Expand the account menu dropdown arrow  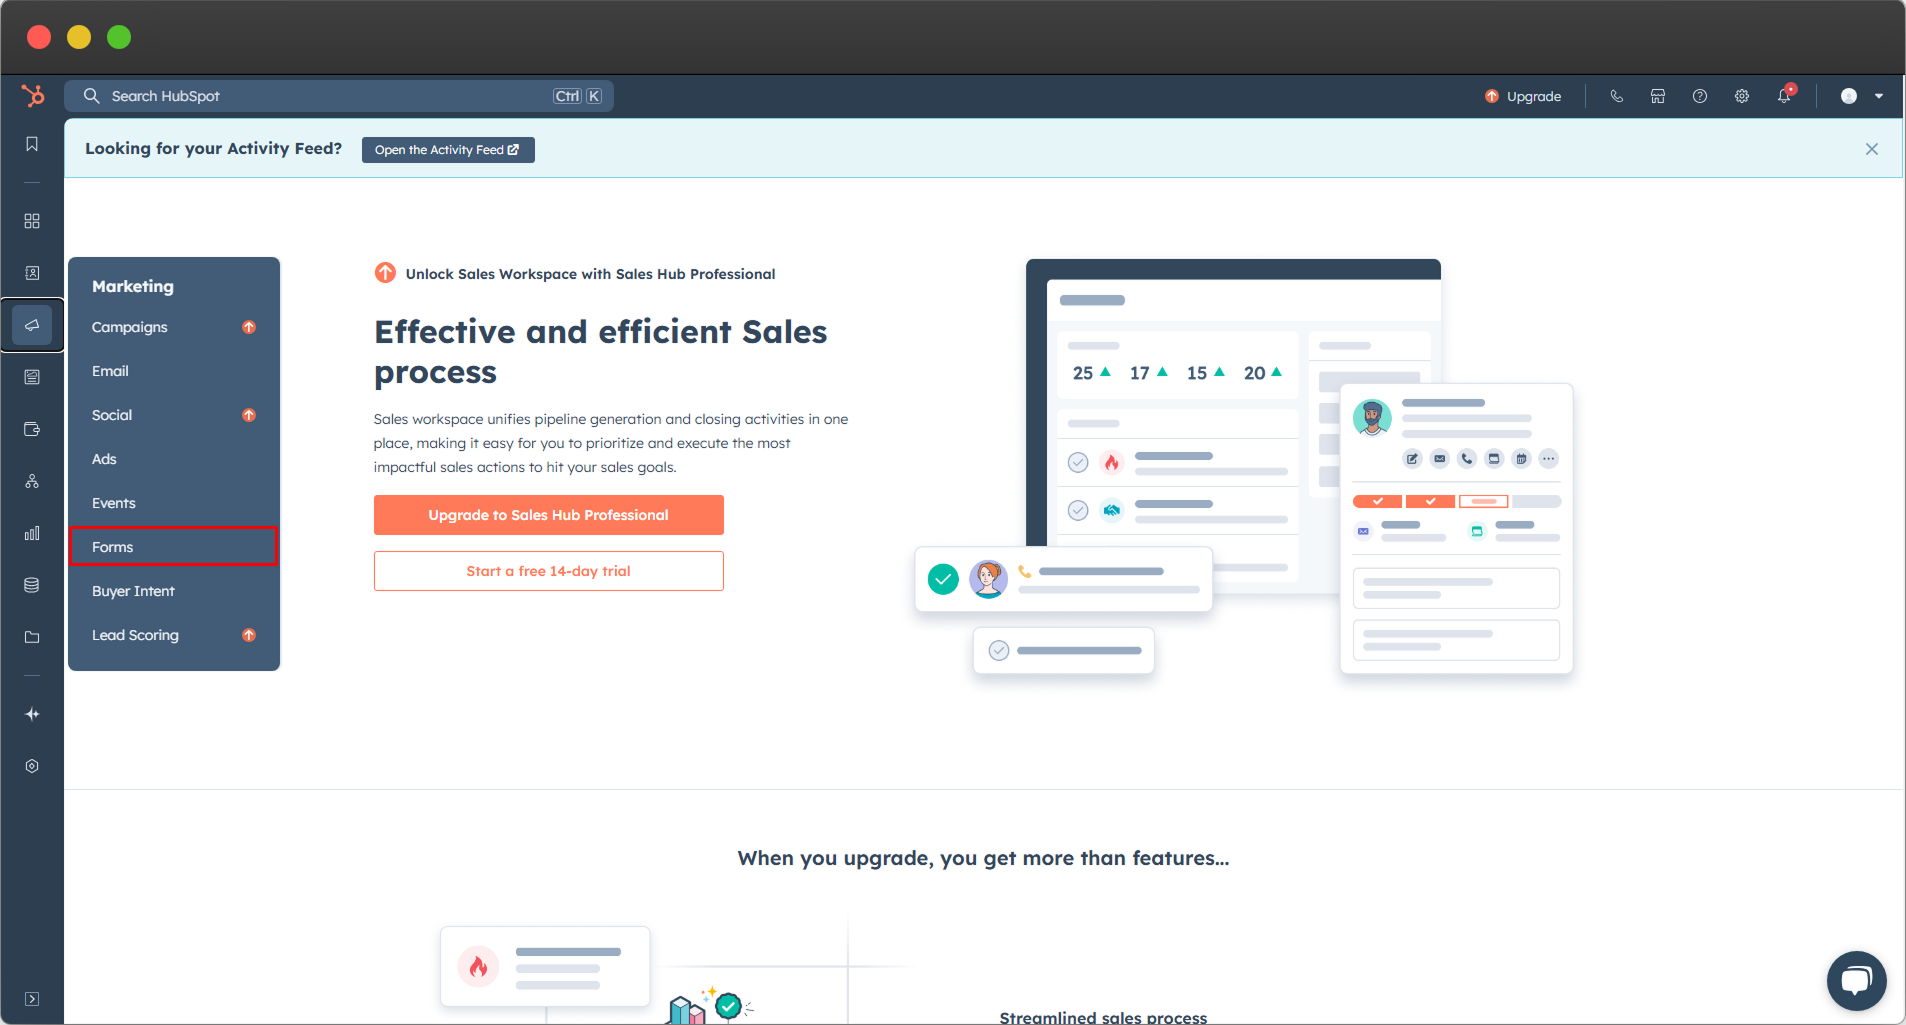1879,96
